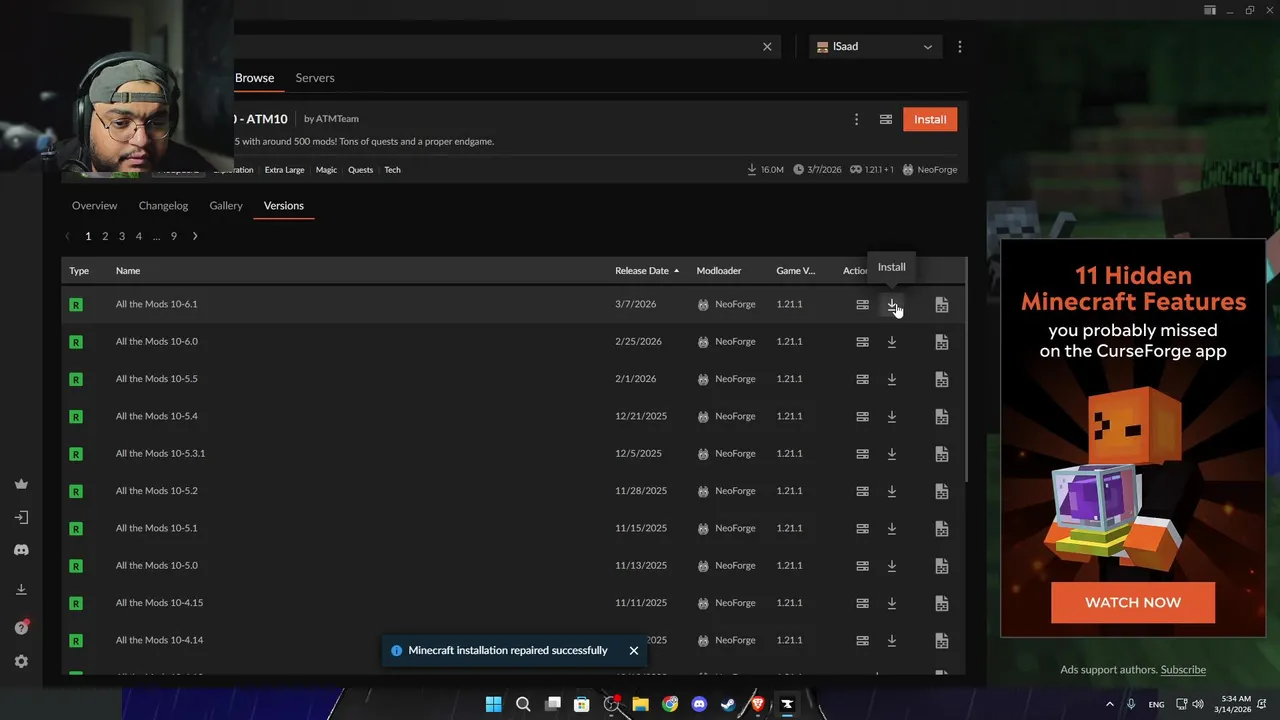
Task: Open the three-dot menu beside the Install button
Action: tap(856, 119)
